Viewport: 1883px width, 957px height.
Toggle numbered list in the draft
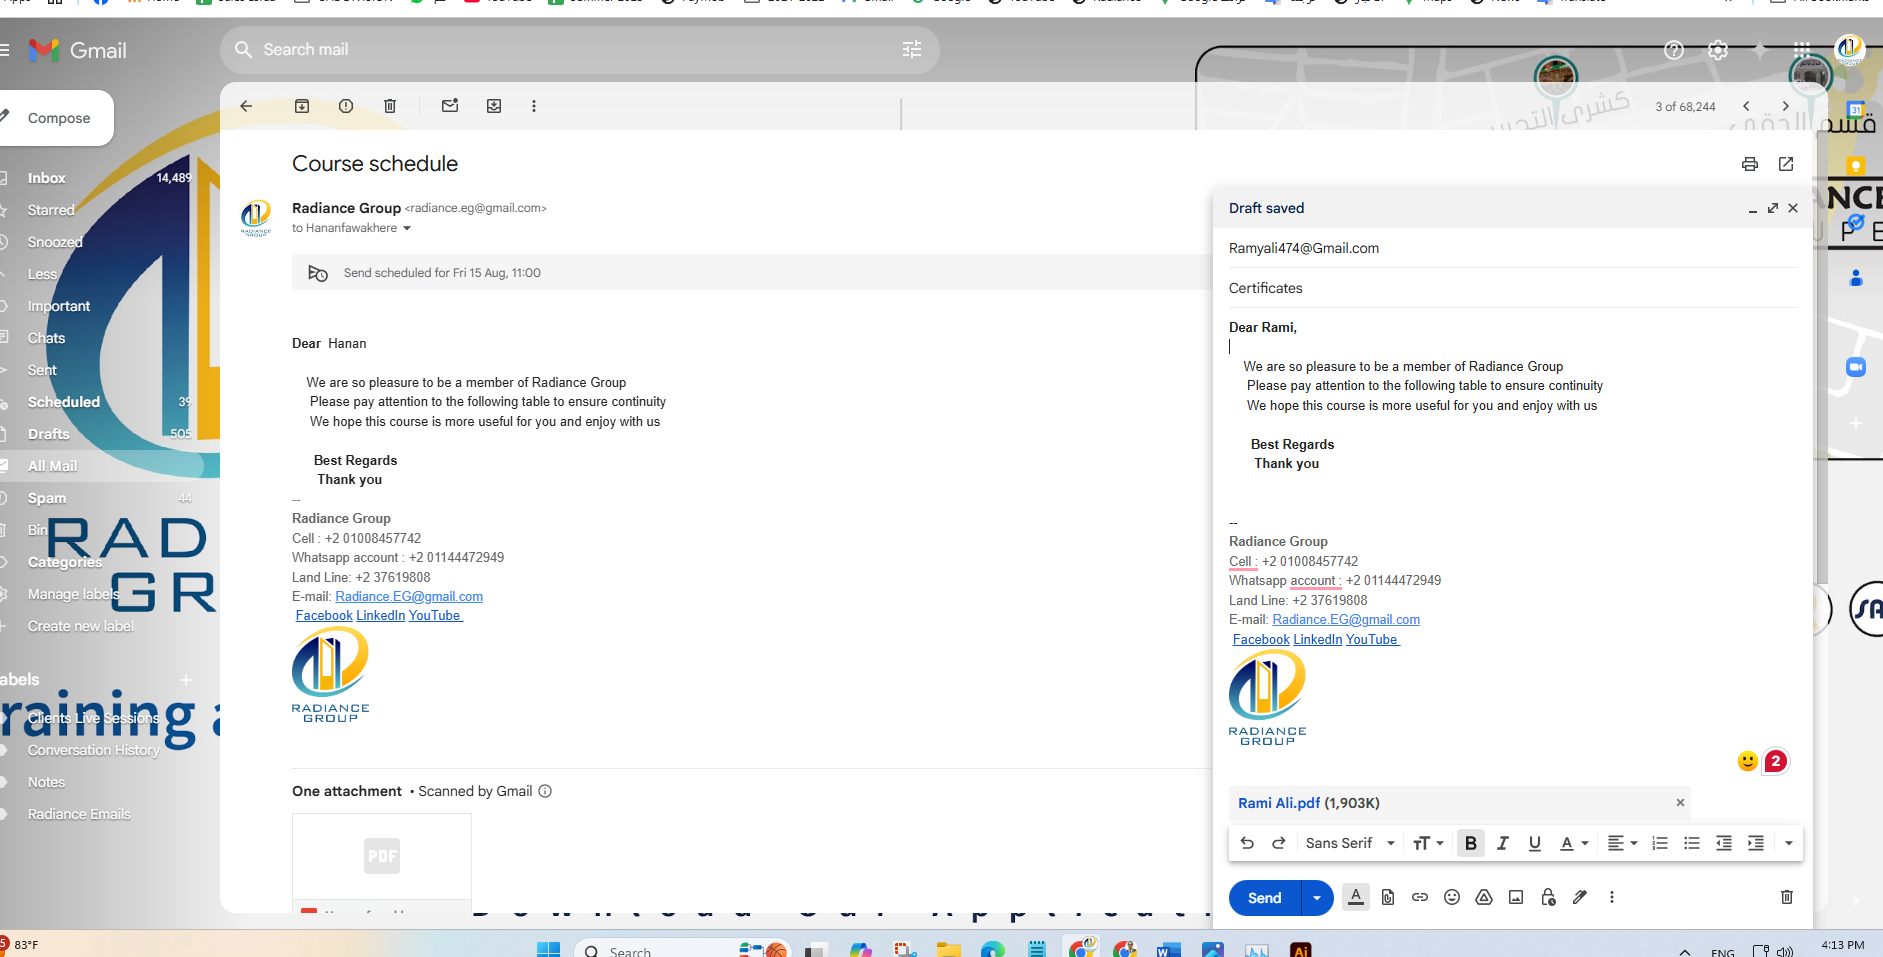tap(1660, 843)
